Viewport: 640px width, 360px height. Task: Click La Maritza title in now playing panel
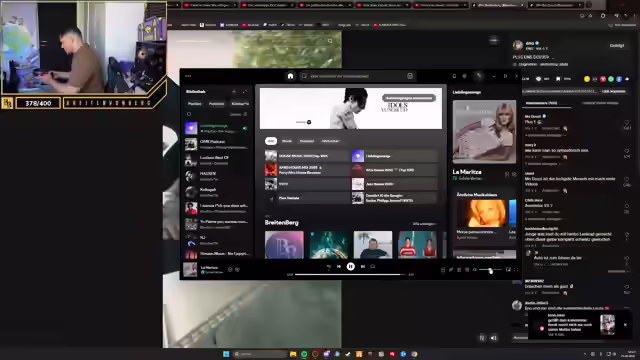pyautogui.click(x=467, y=172)
